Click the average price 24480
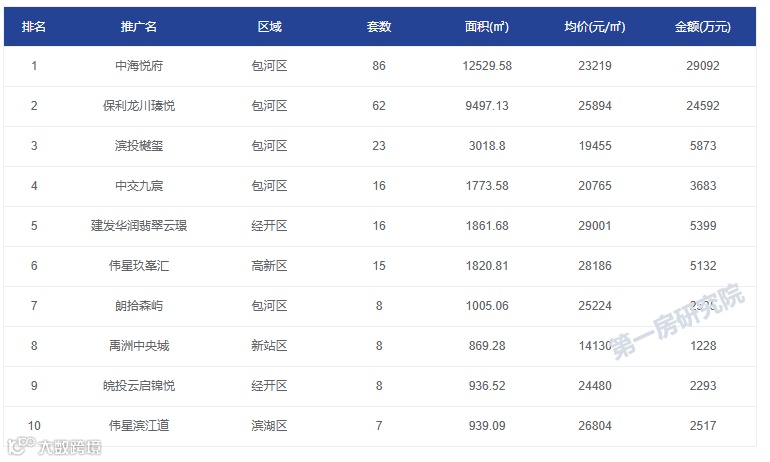Viewport: 770px width, 462px height. (595, 386)
